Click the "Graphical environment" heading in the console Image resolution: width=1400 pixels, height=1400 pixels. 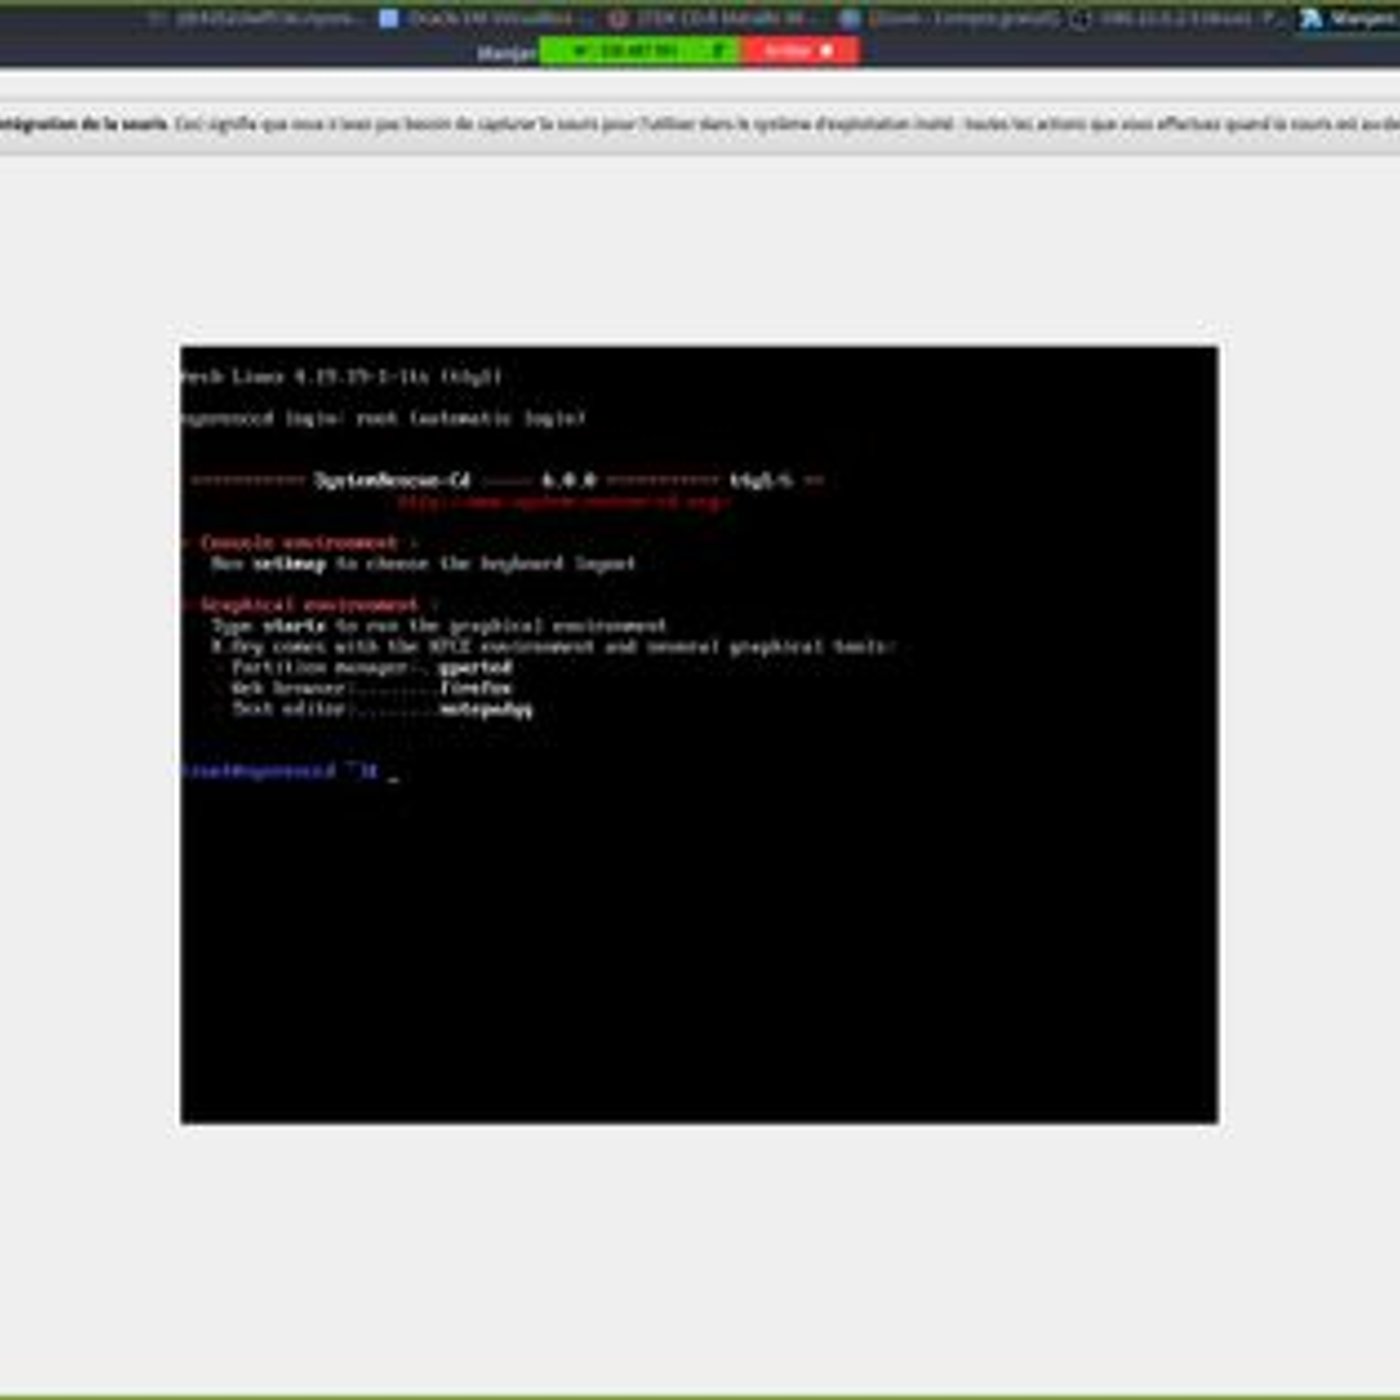pos(309,605)
